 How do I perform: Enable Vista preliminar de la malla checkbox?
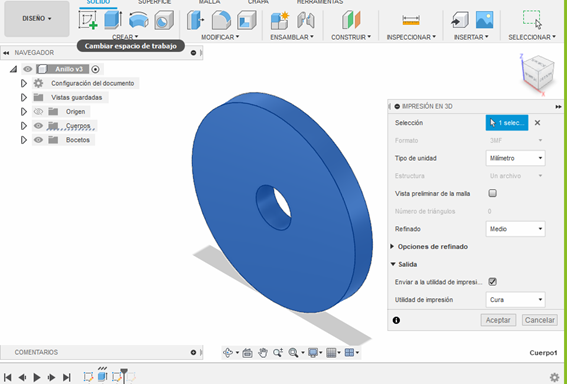coord(492,193)
